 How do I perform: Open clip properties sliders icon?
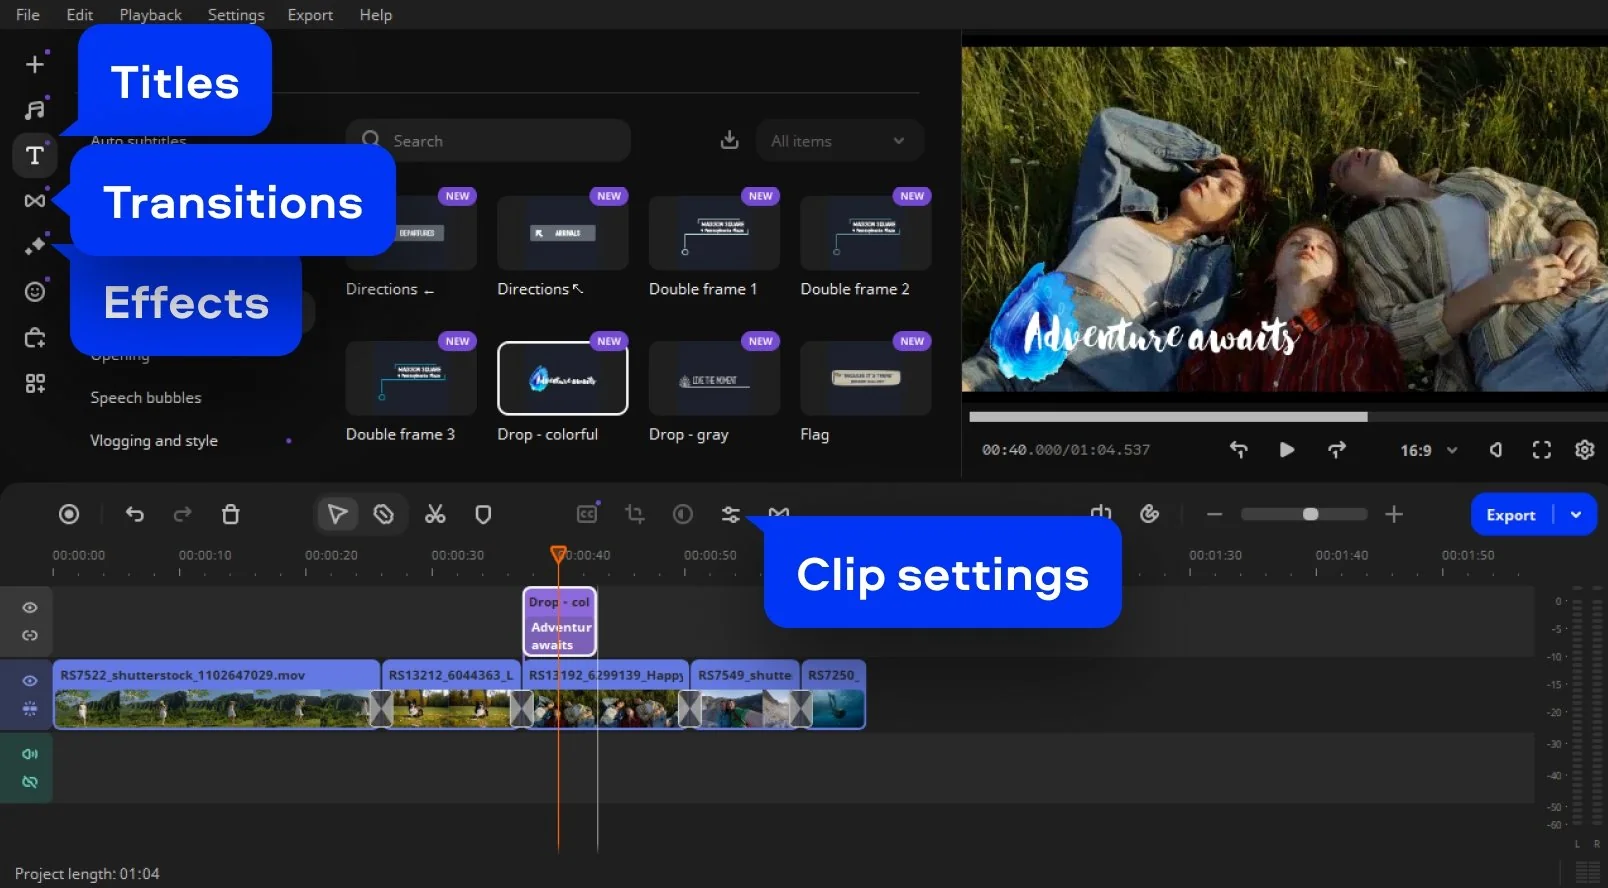731,514
